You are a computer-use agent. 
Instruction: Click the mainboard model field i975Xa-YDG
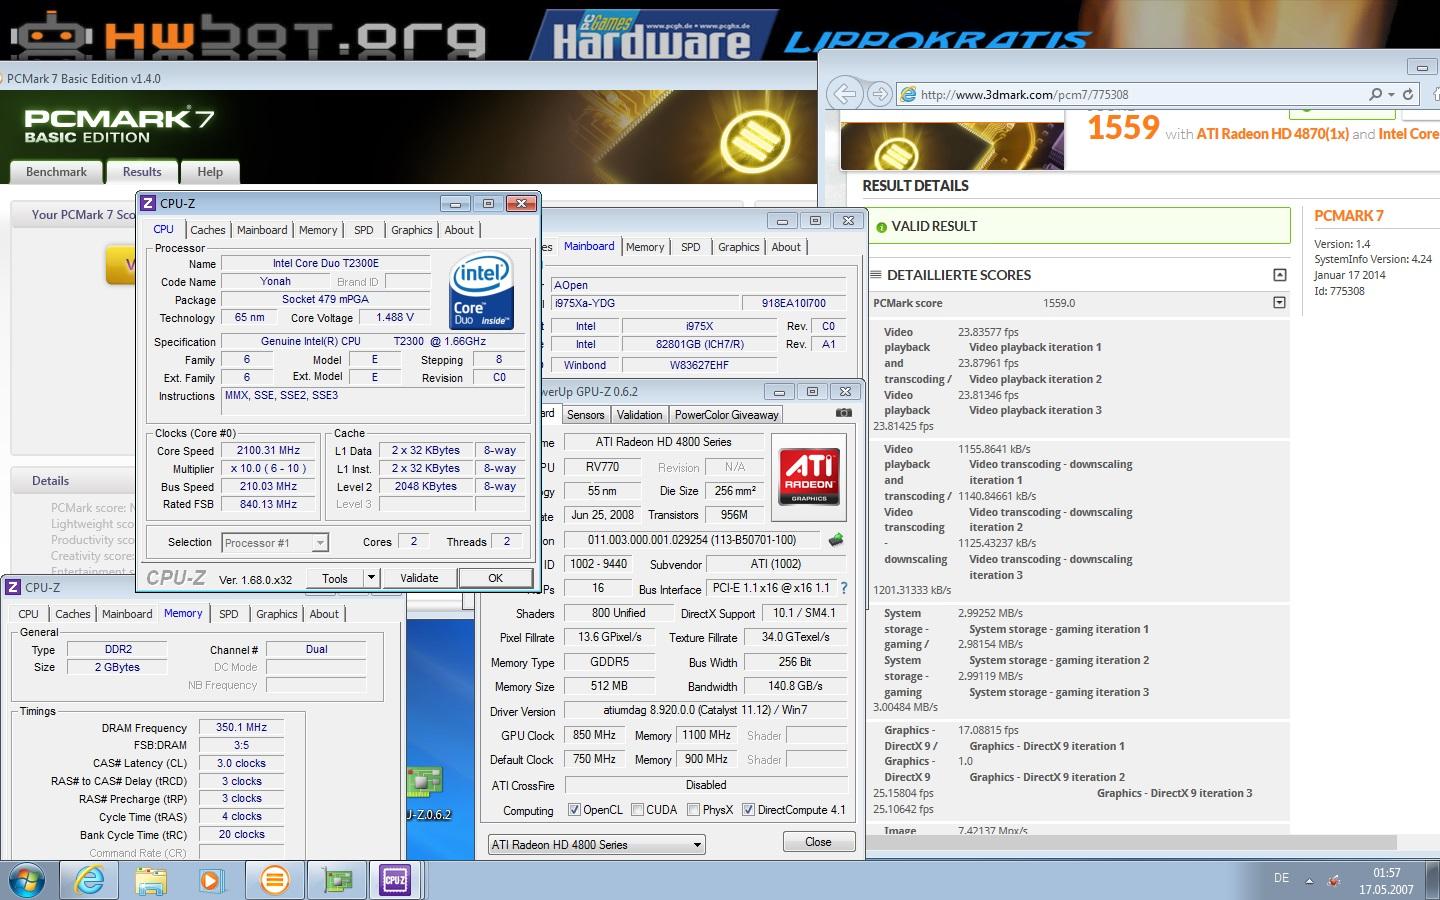click(643, 303)
